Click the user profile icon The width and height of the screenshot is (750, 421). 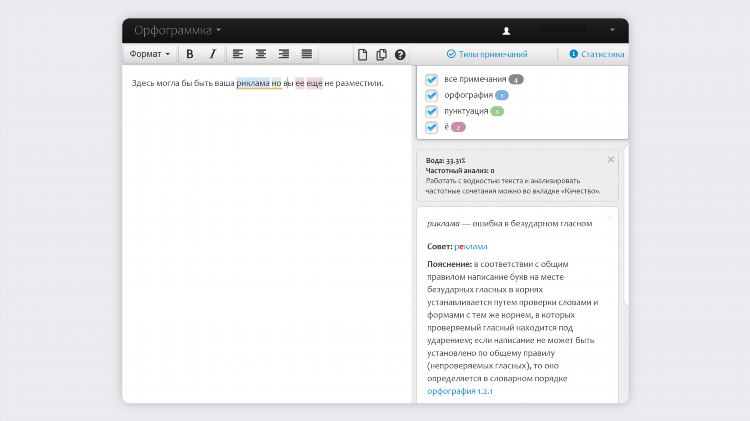coord(506,31)
